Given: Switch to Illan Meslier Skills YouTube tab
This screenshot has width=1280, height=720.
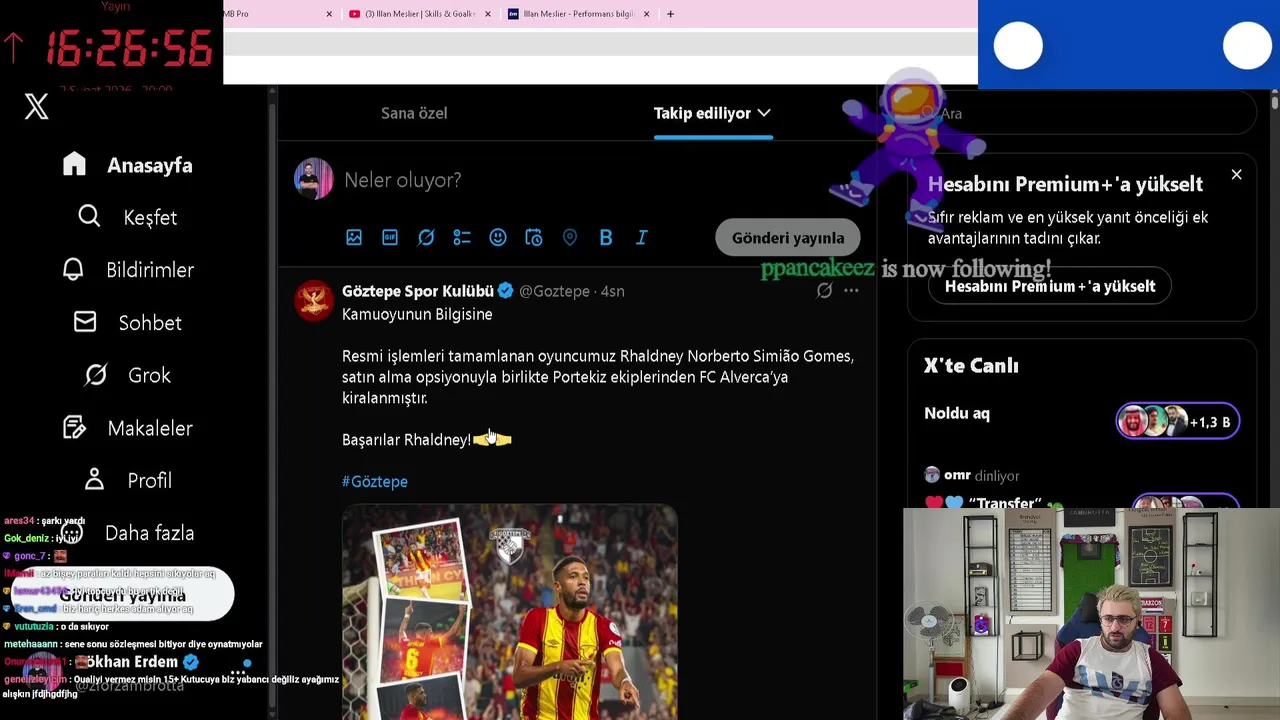Looking at the screenshot, I should click(x=412, y=14).
